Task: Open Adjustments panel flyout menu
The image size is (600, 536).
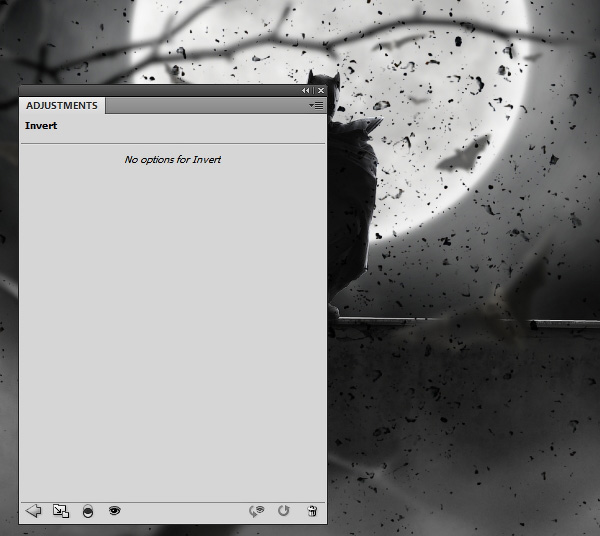Action: pyautogui.click(x=316, y=105)
